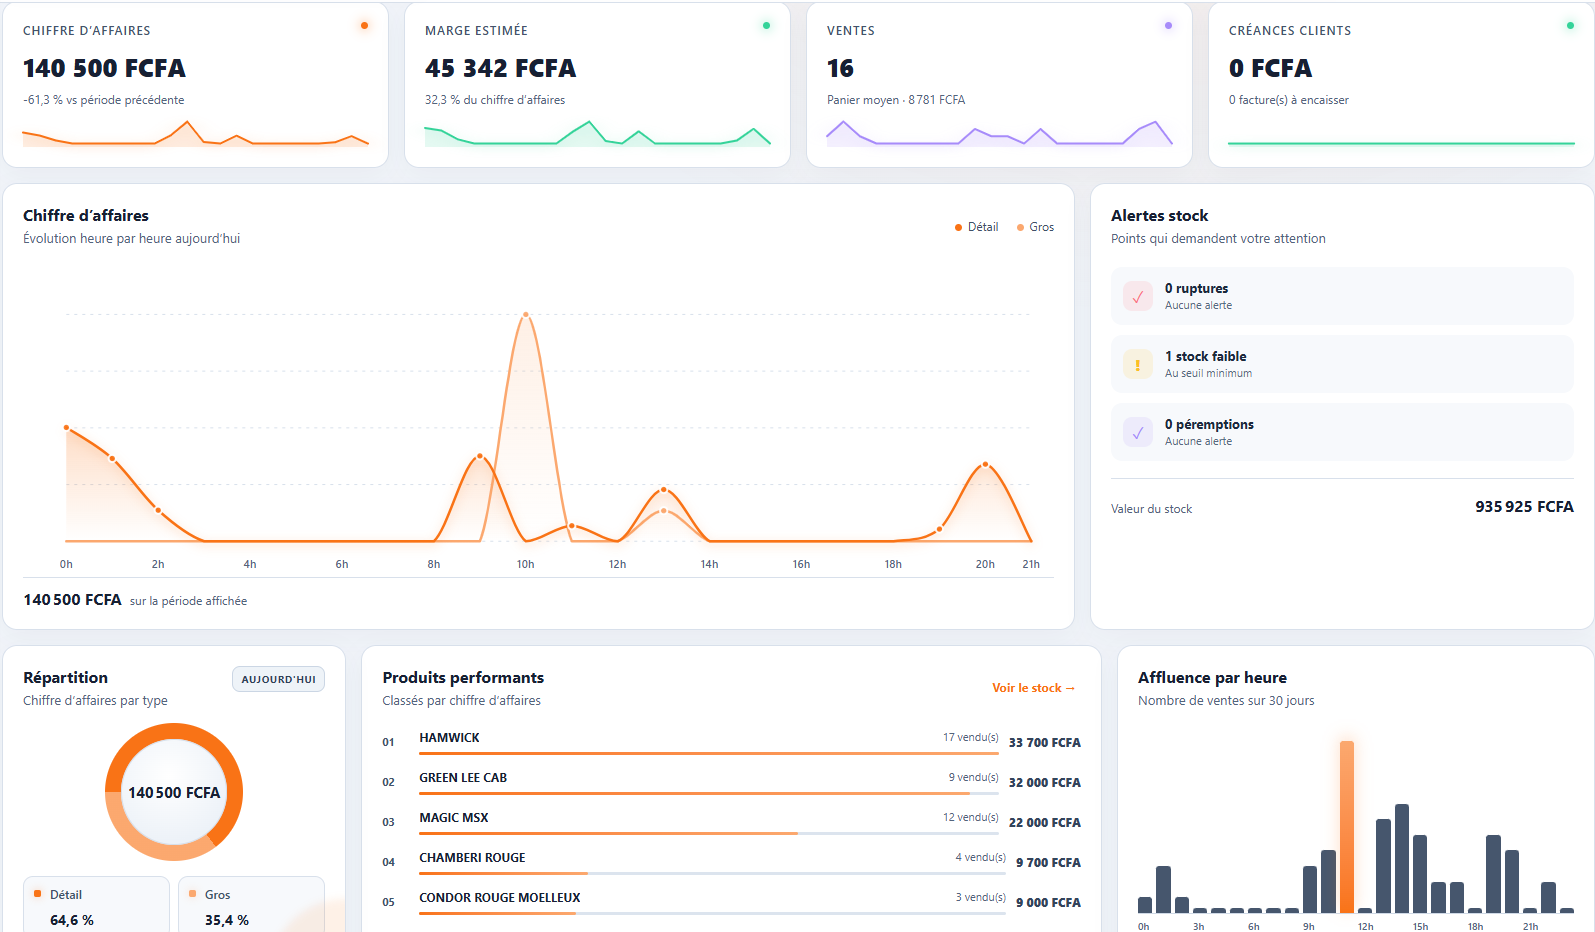The width and height of the screenshot is (1595, 932).
Task: Click the 12h axis label on the revenue chart
Action: click(617, 564)
